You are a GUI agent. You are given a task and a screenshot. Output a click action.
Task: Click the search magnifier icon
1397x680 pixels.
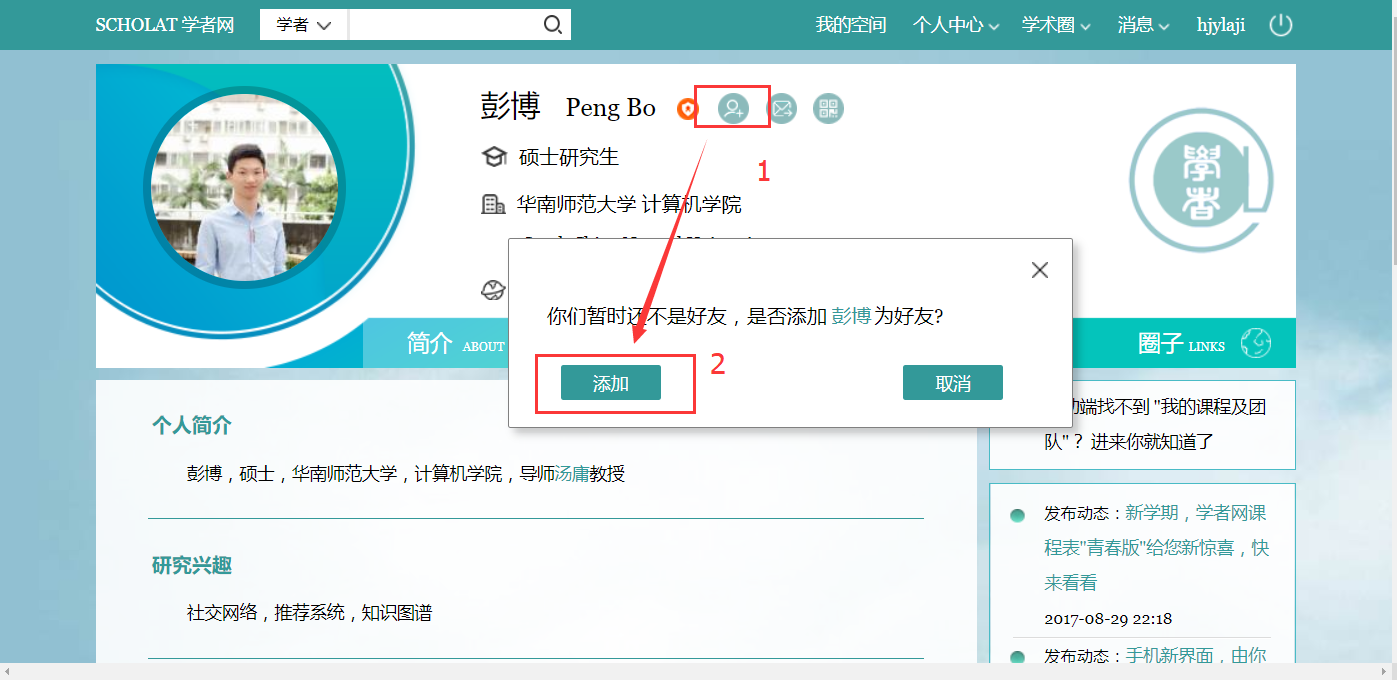(x=552, y=25)
